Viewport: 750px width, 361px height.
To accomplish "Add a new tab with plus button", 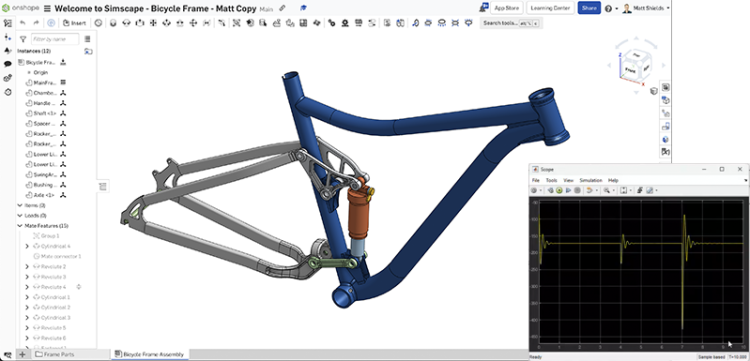I will pyautogui.click(x=22, y=354).
